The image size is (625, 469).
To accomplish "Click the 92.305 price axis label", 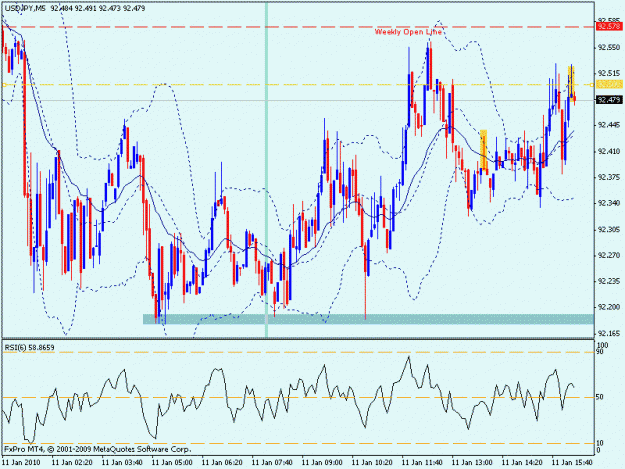I will (x=609, y=229).
